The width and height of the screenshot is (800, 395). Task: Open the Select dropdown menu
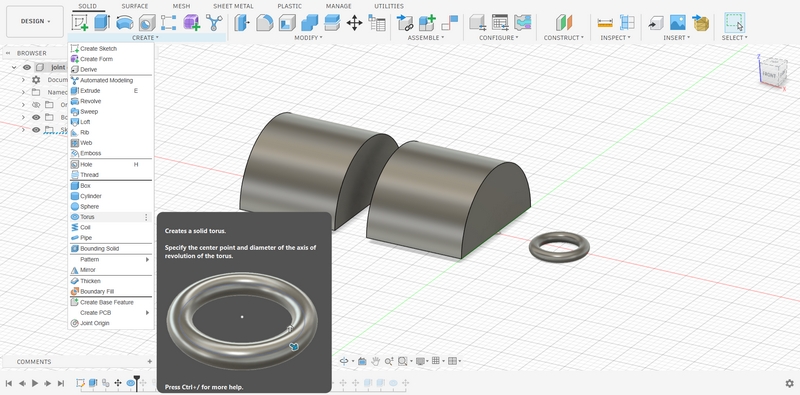tap(734, 38)
